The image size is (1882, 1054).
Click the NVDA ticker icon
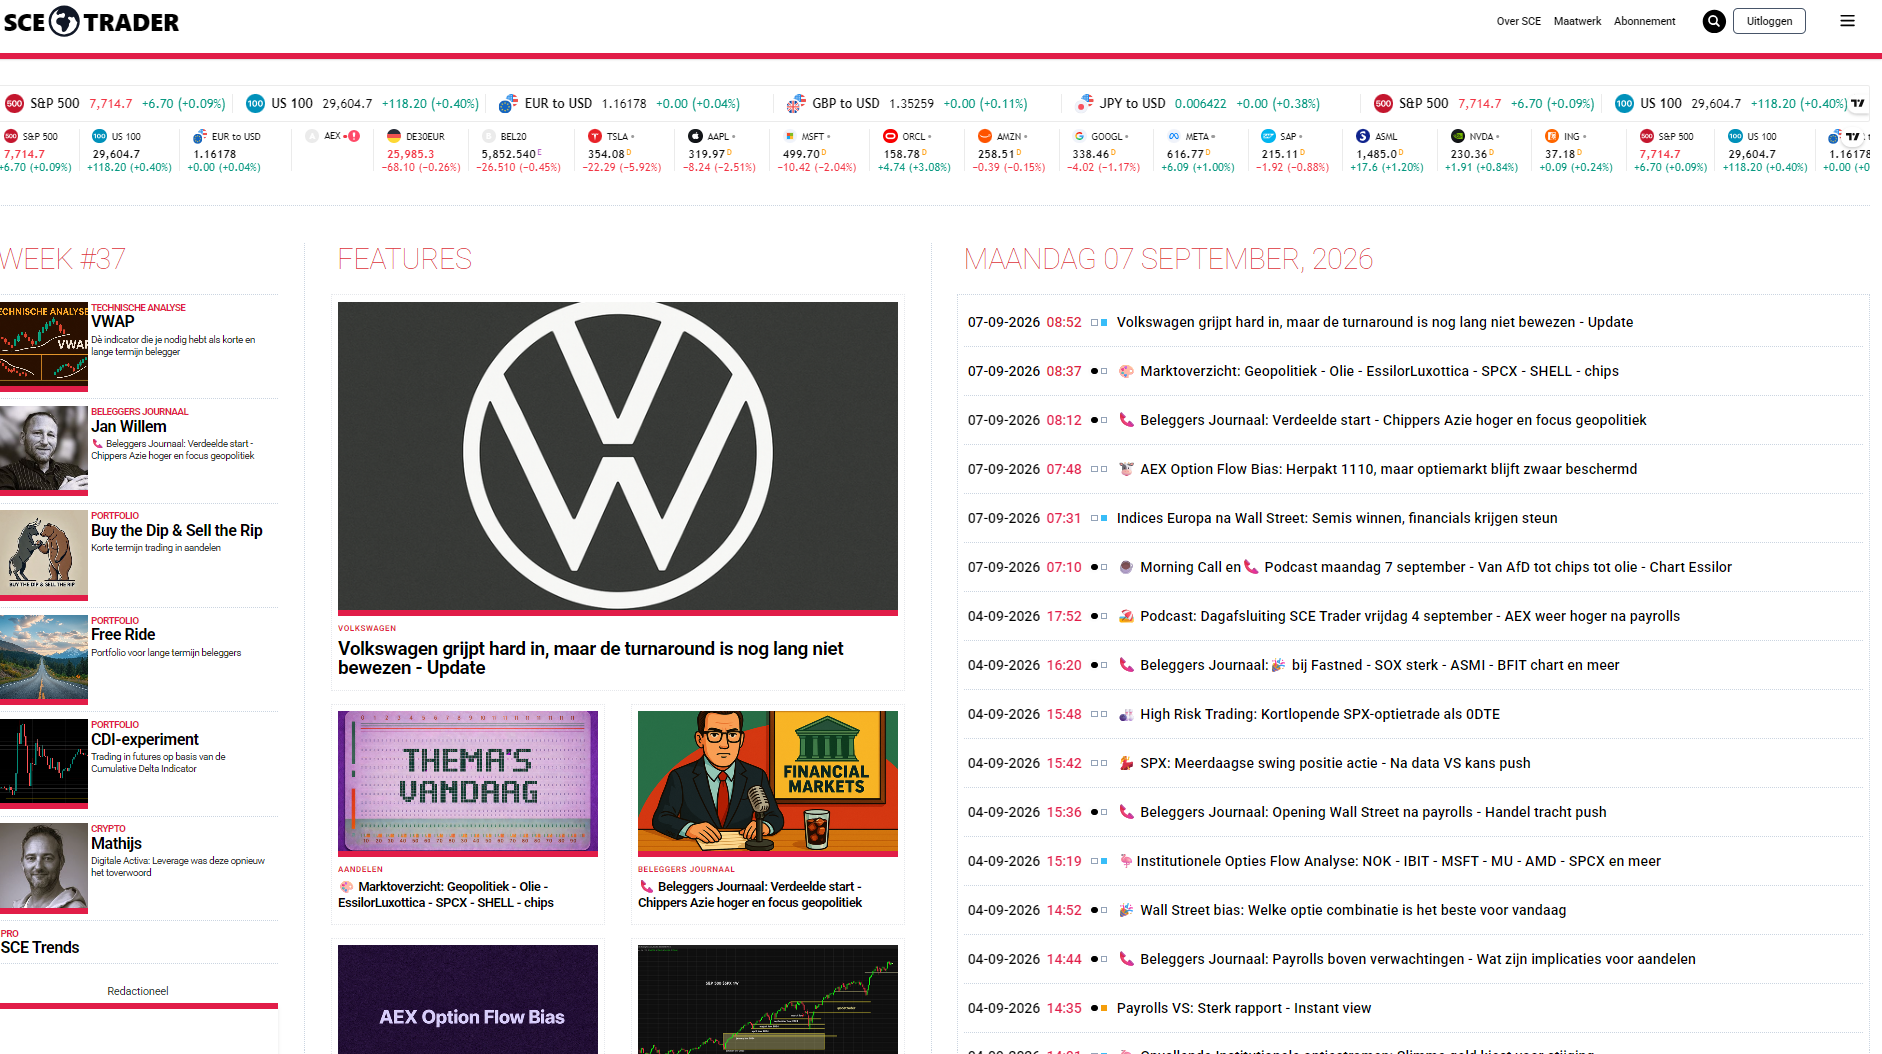click(1458, 136)
